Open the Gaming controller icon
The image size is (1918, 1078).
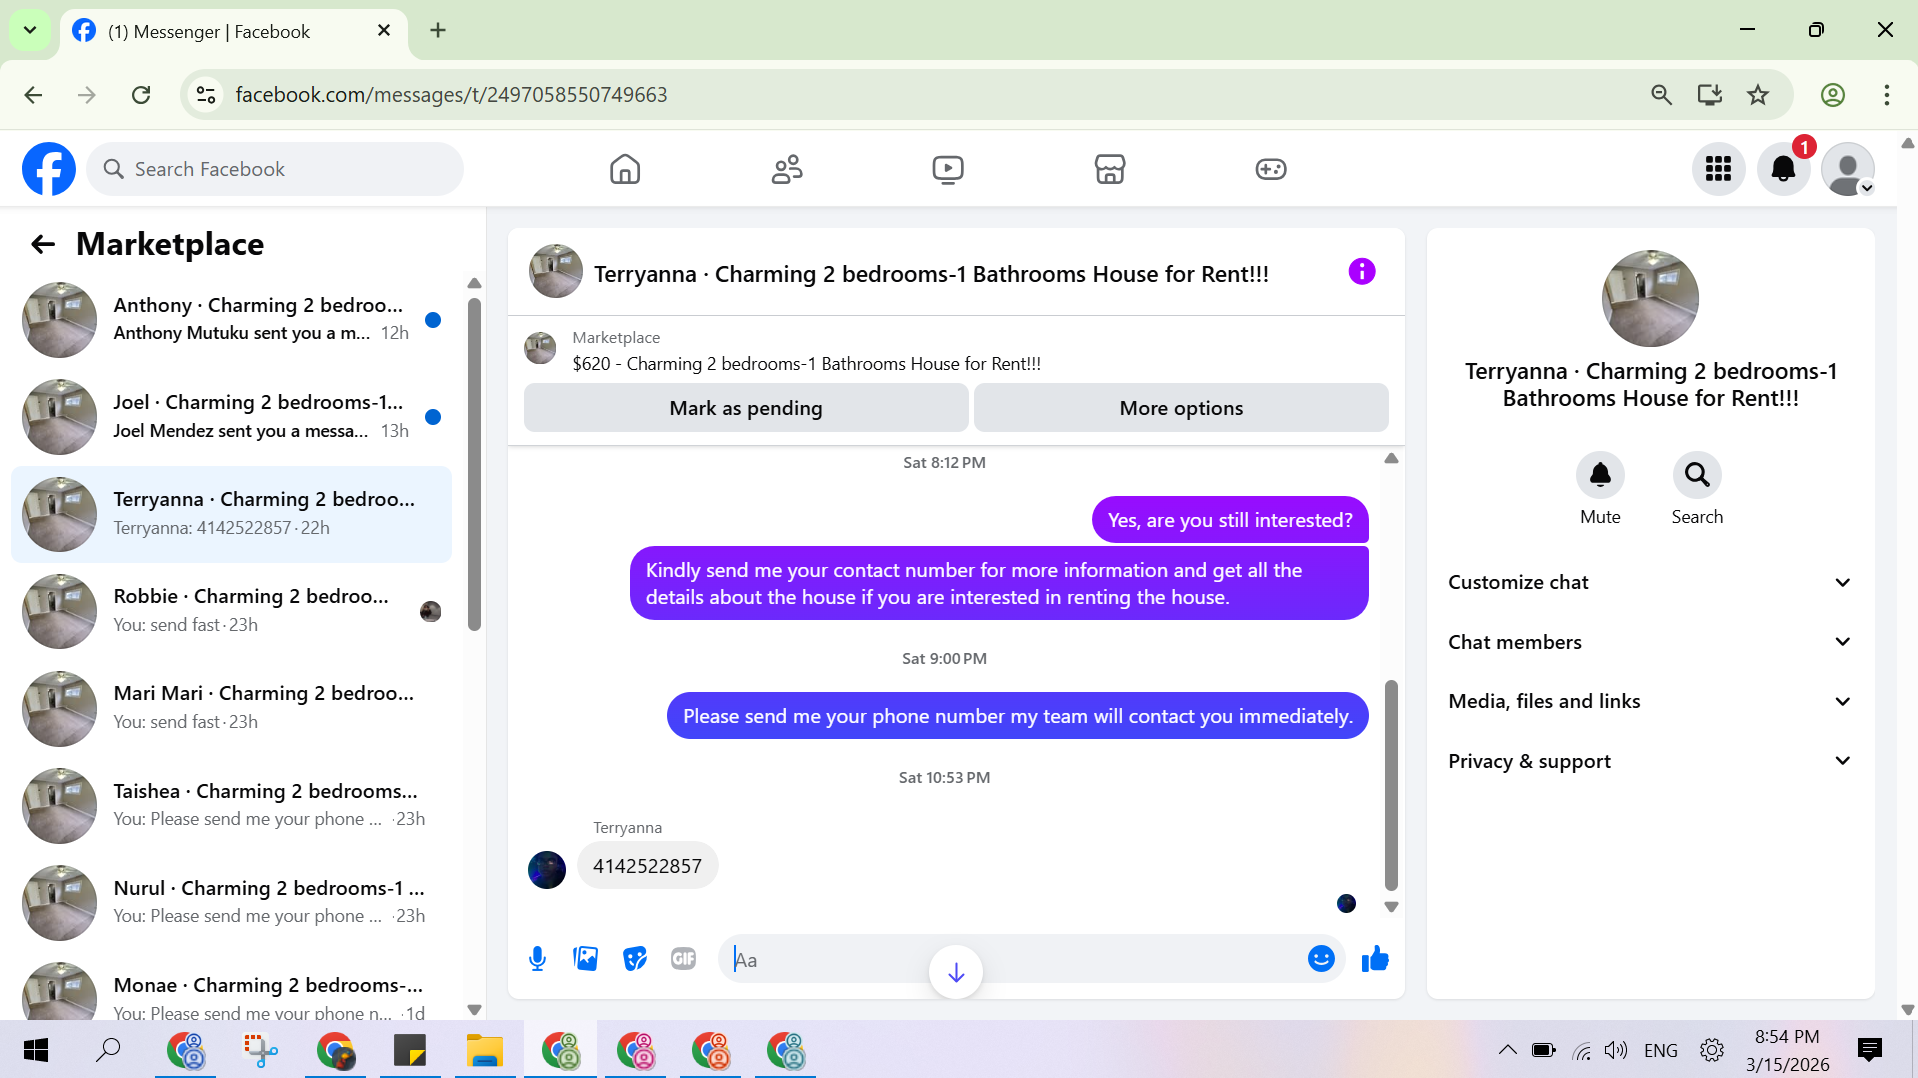[1271, 169]
